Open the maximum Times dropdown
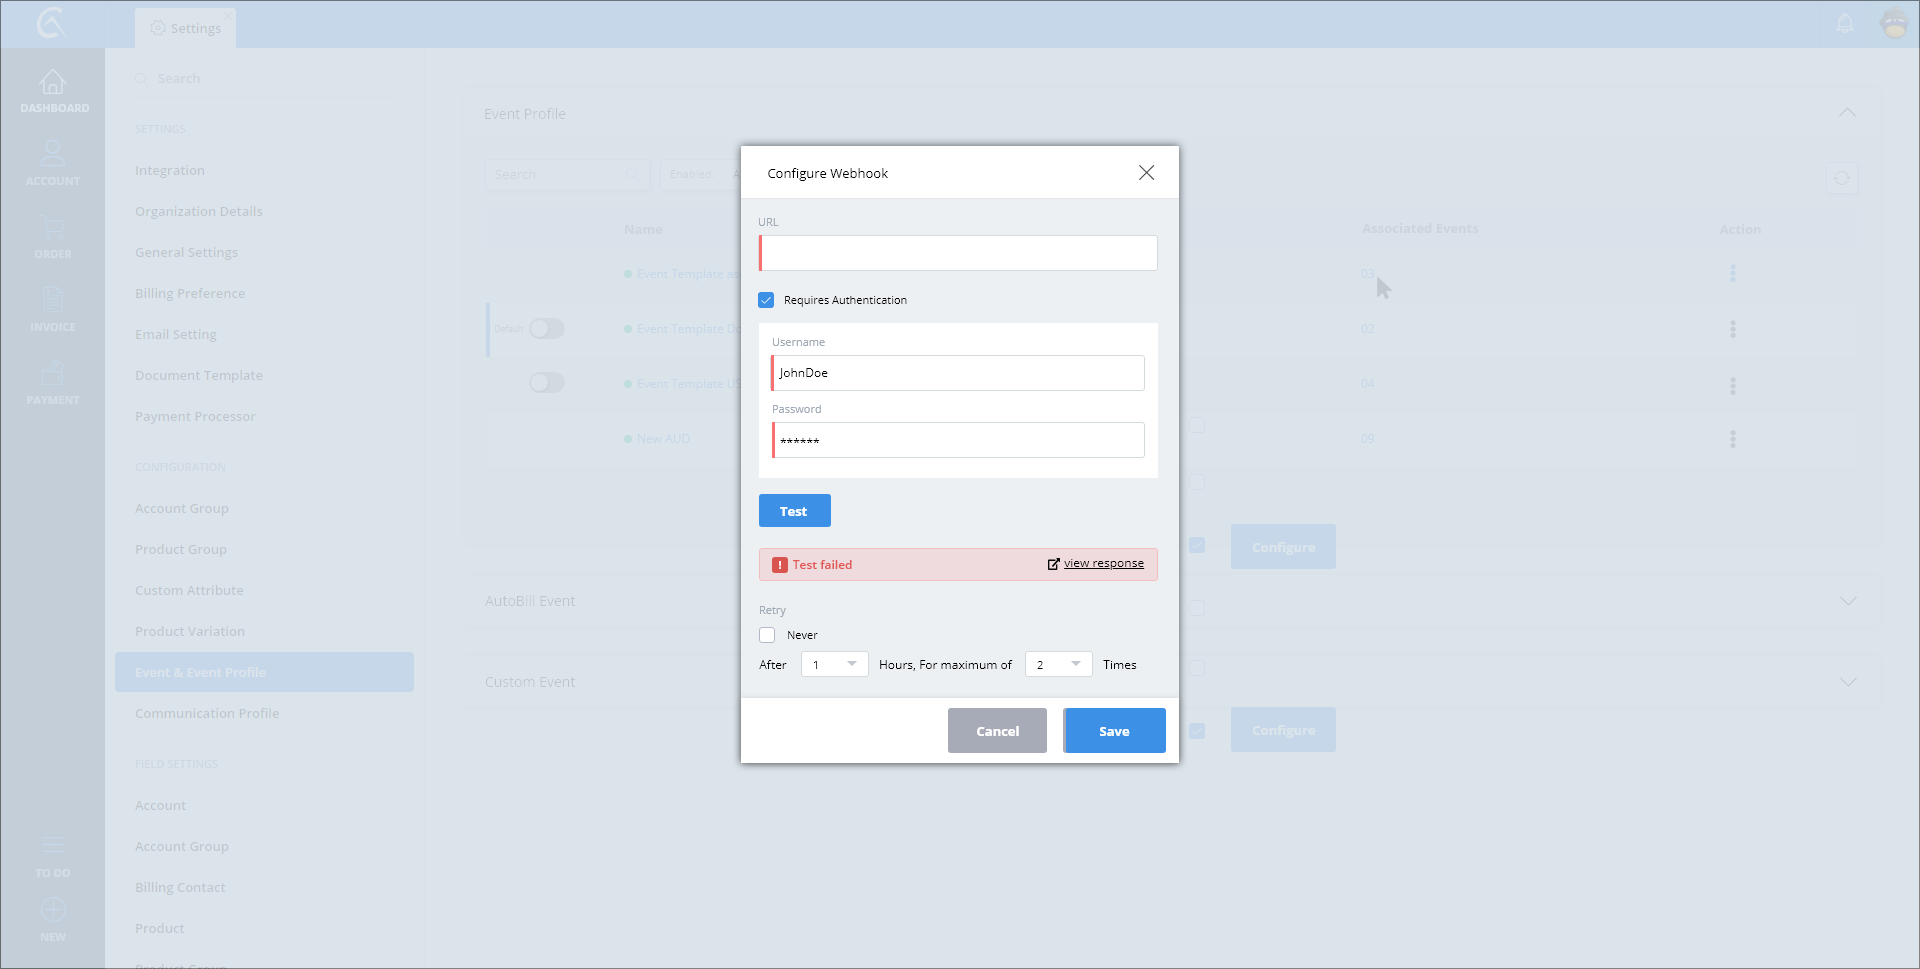The height and width of the screenshot is (969, 1920). pyautogui.click(x=1058, y=664)
